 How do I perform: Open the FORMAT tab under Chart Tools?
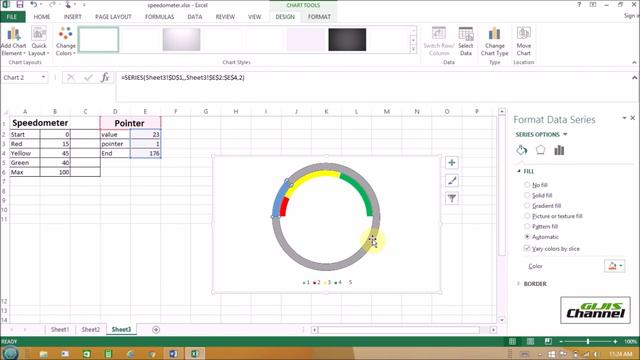(319, 17)
